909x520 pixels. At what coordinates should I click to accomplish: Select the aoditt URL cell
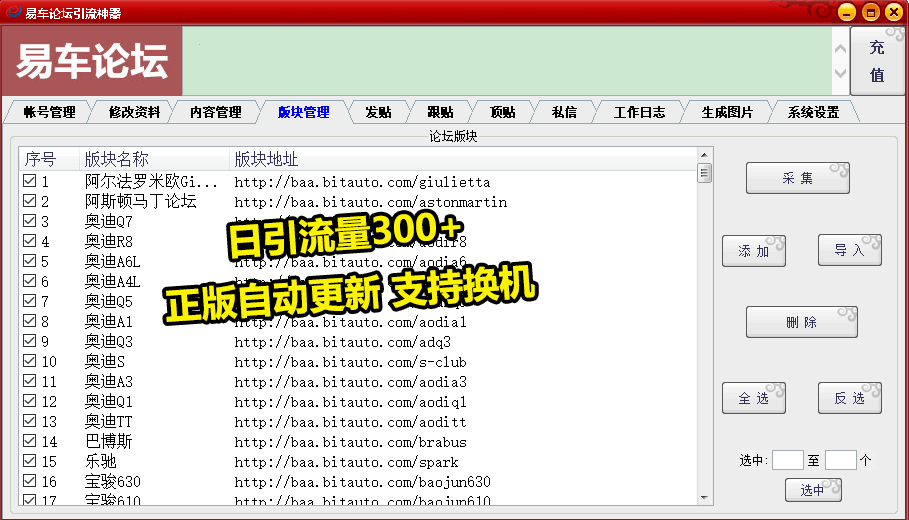pos(350,422)
